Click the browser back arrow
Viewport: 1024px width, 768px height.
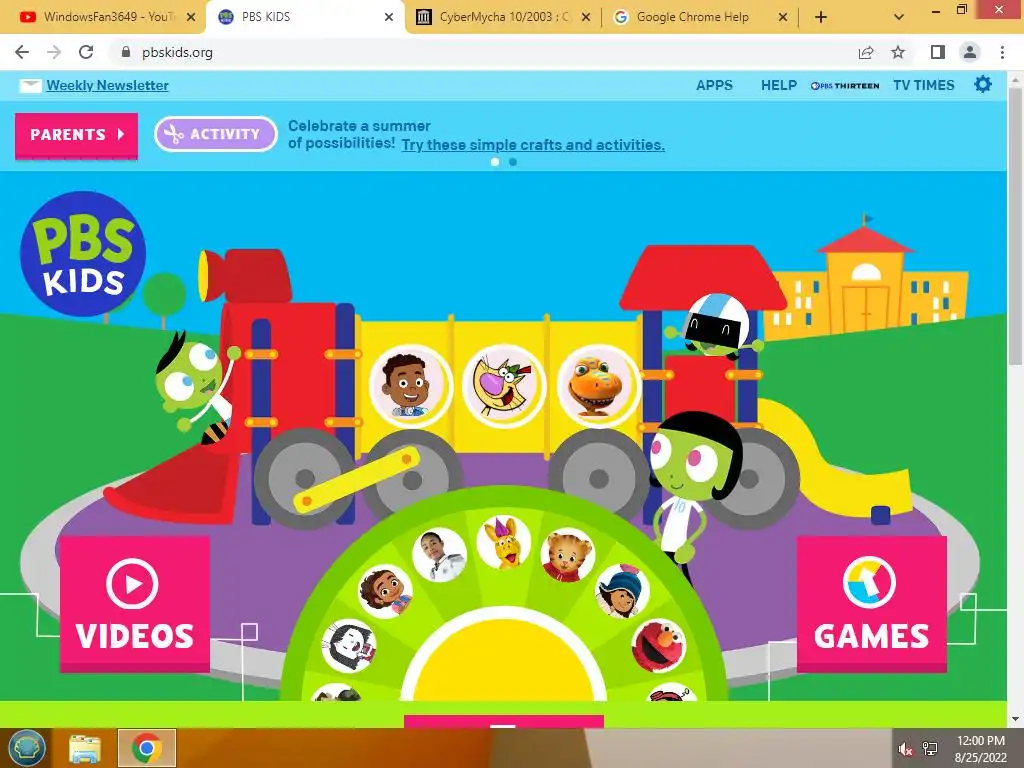(22, 52)
